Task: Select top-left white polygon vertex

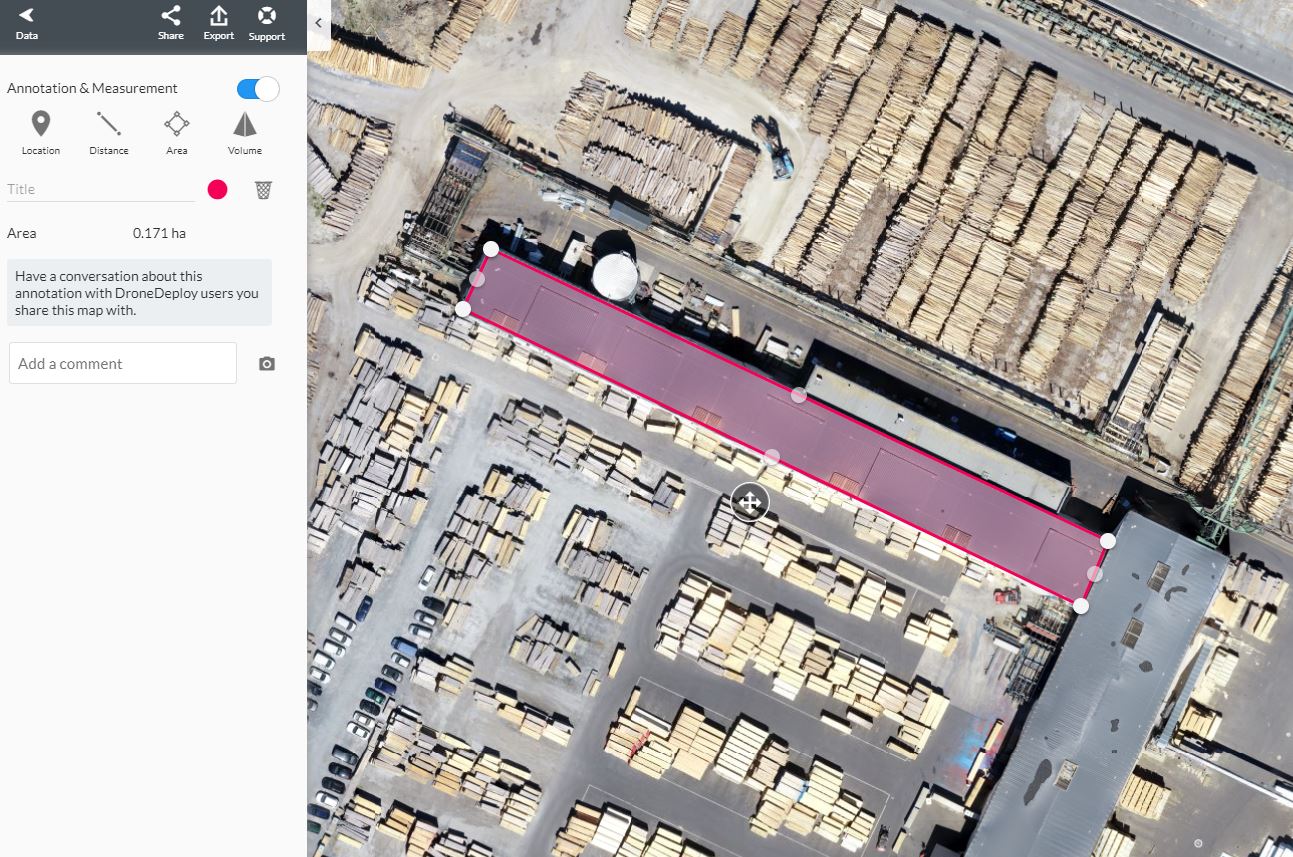Action: pyautogui.click(x=491, y=249)
